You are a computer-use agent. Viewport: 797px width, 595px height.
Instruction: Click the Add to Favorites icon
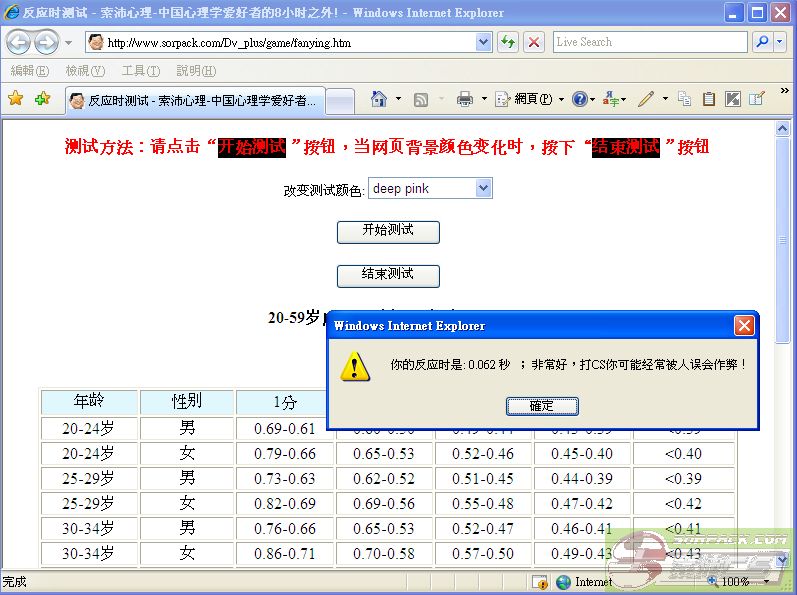tap(42, 99)
